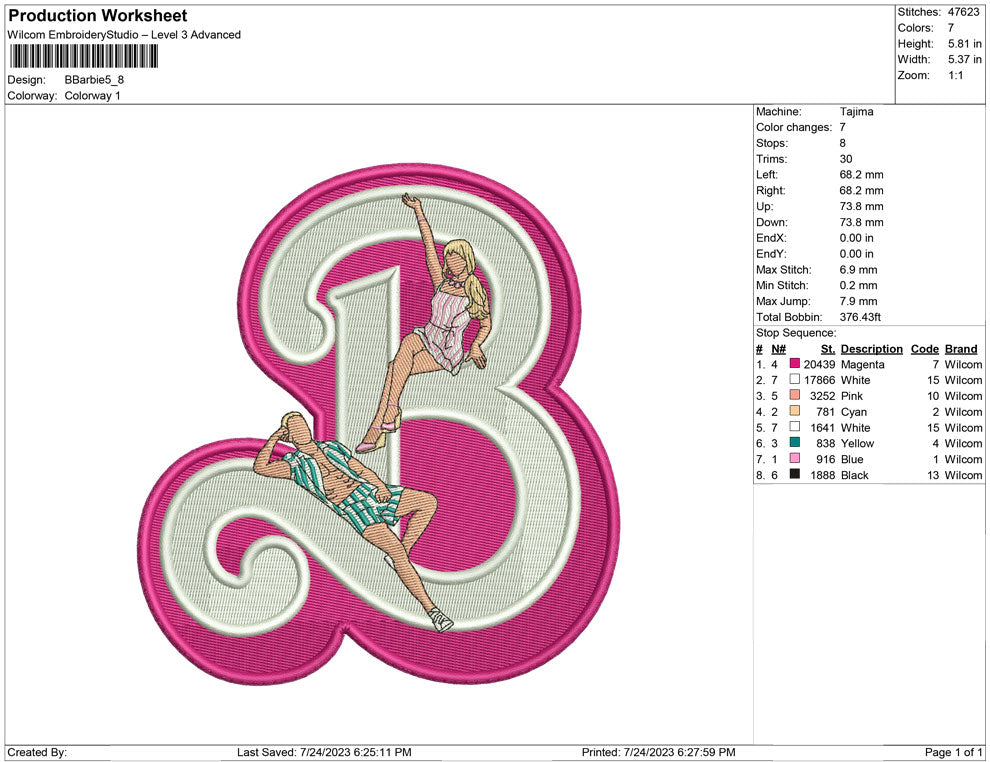Click the St. column header
This screenshot has height=762, width=990.
(827, 349)
